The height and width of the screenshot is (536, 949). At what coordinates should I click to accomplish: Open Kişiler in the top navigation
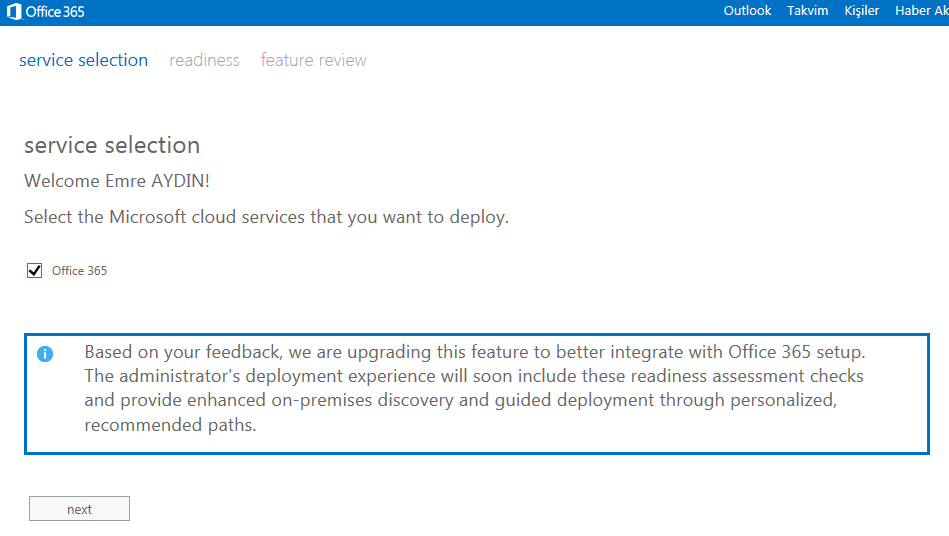pyautogui.click(x=862, y=11)
